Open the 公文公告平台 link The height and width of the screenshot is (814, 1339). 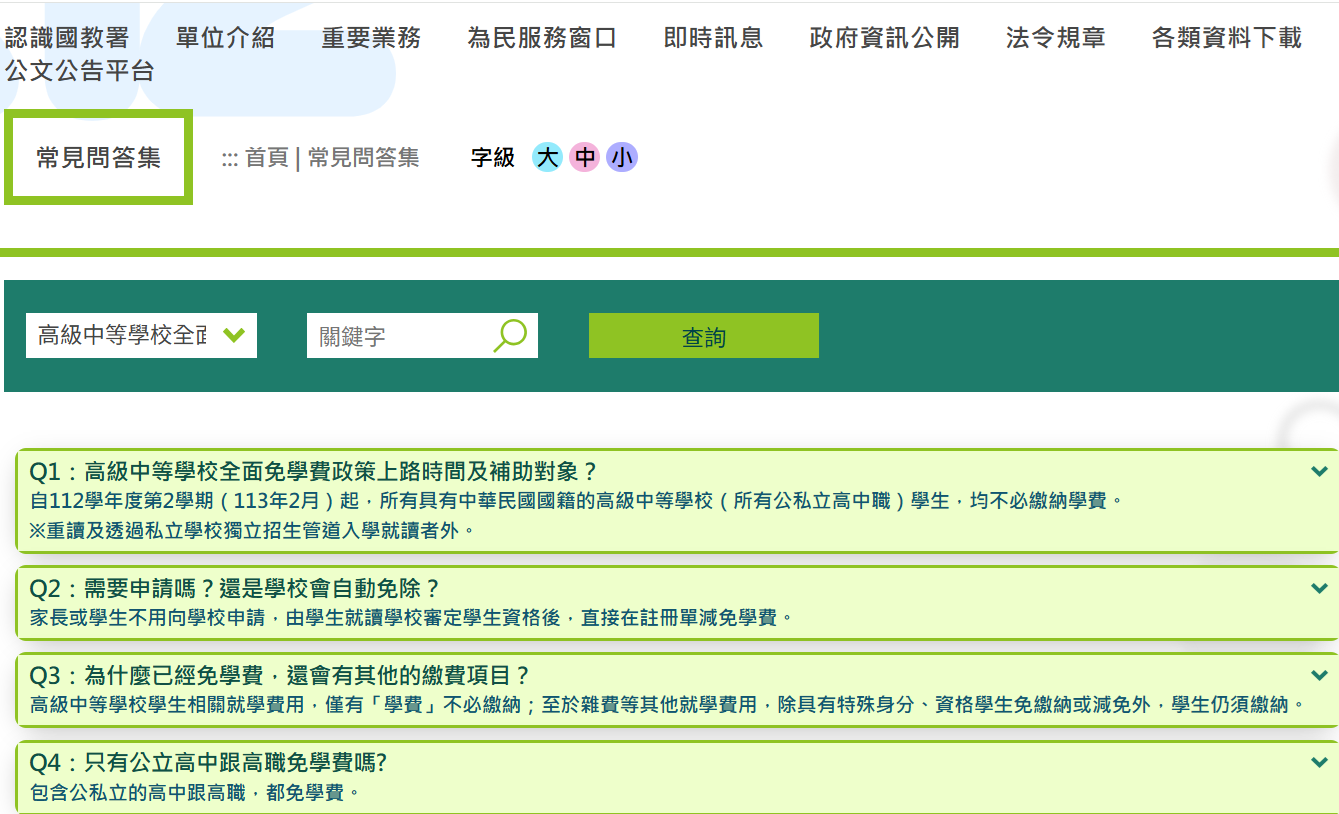(80, 70)
